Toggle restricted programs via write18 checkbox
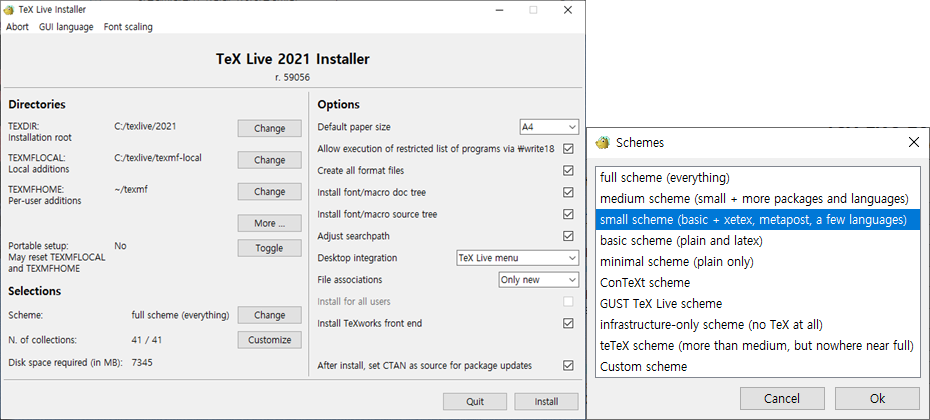Image resolution: width=930 pixels, height=420 pixels. point(568,149)
